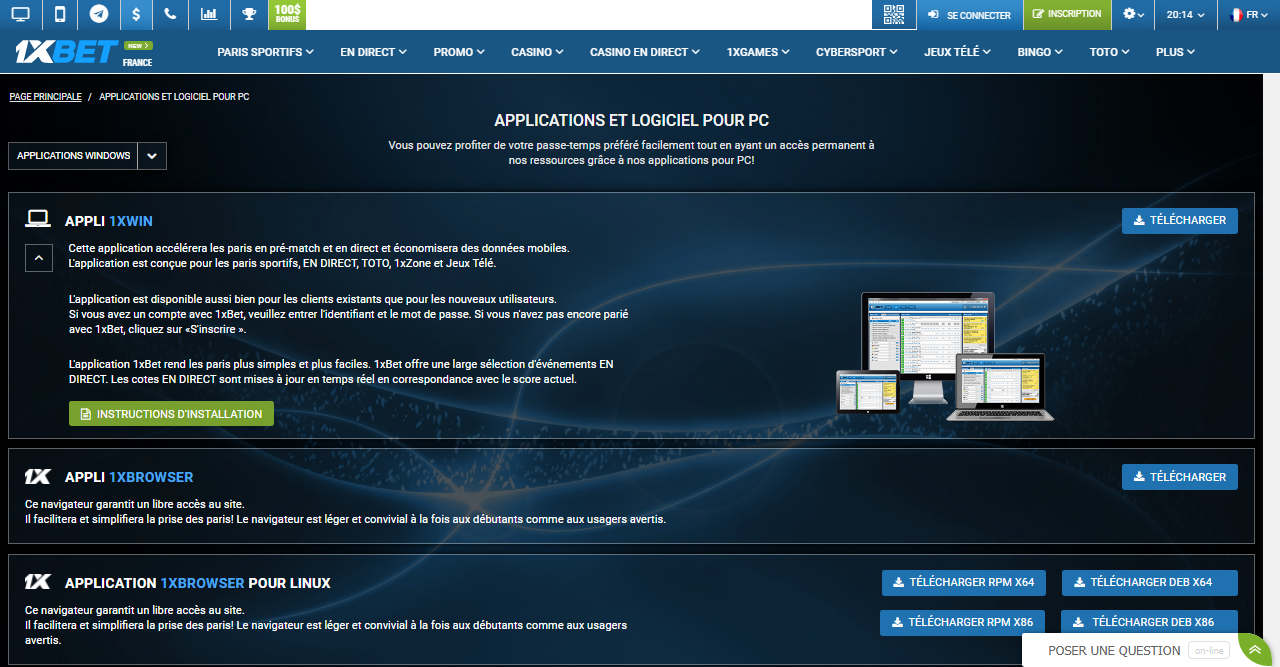This screenshot has height=667, width=1280.
Task: Go to Page Principale breadcrumb link
Action: click(45, 97)
